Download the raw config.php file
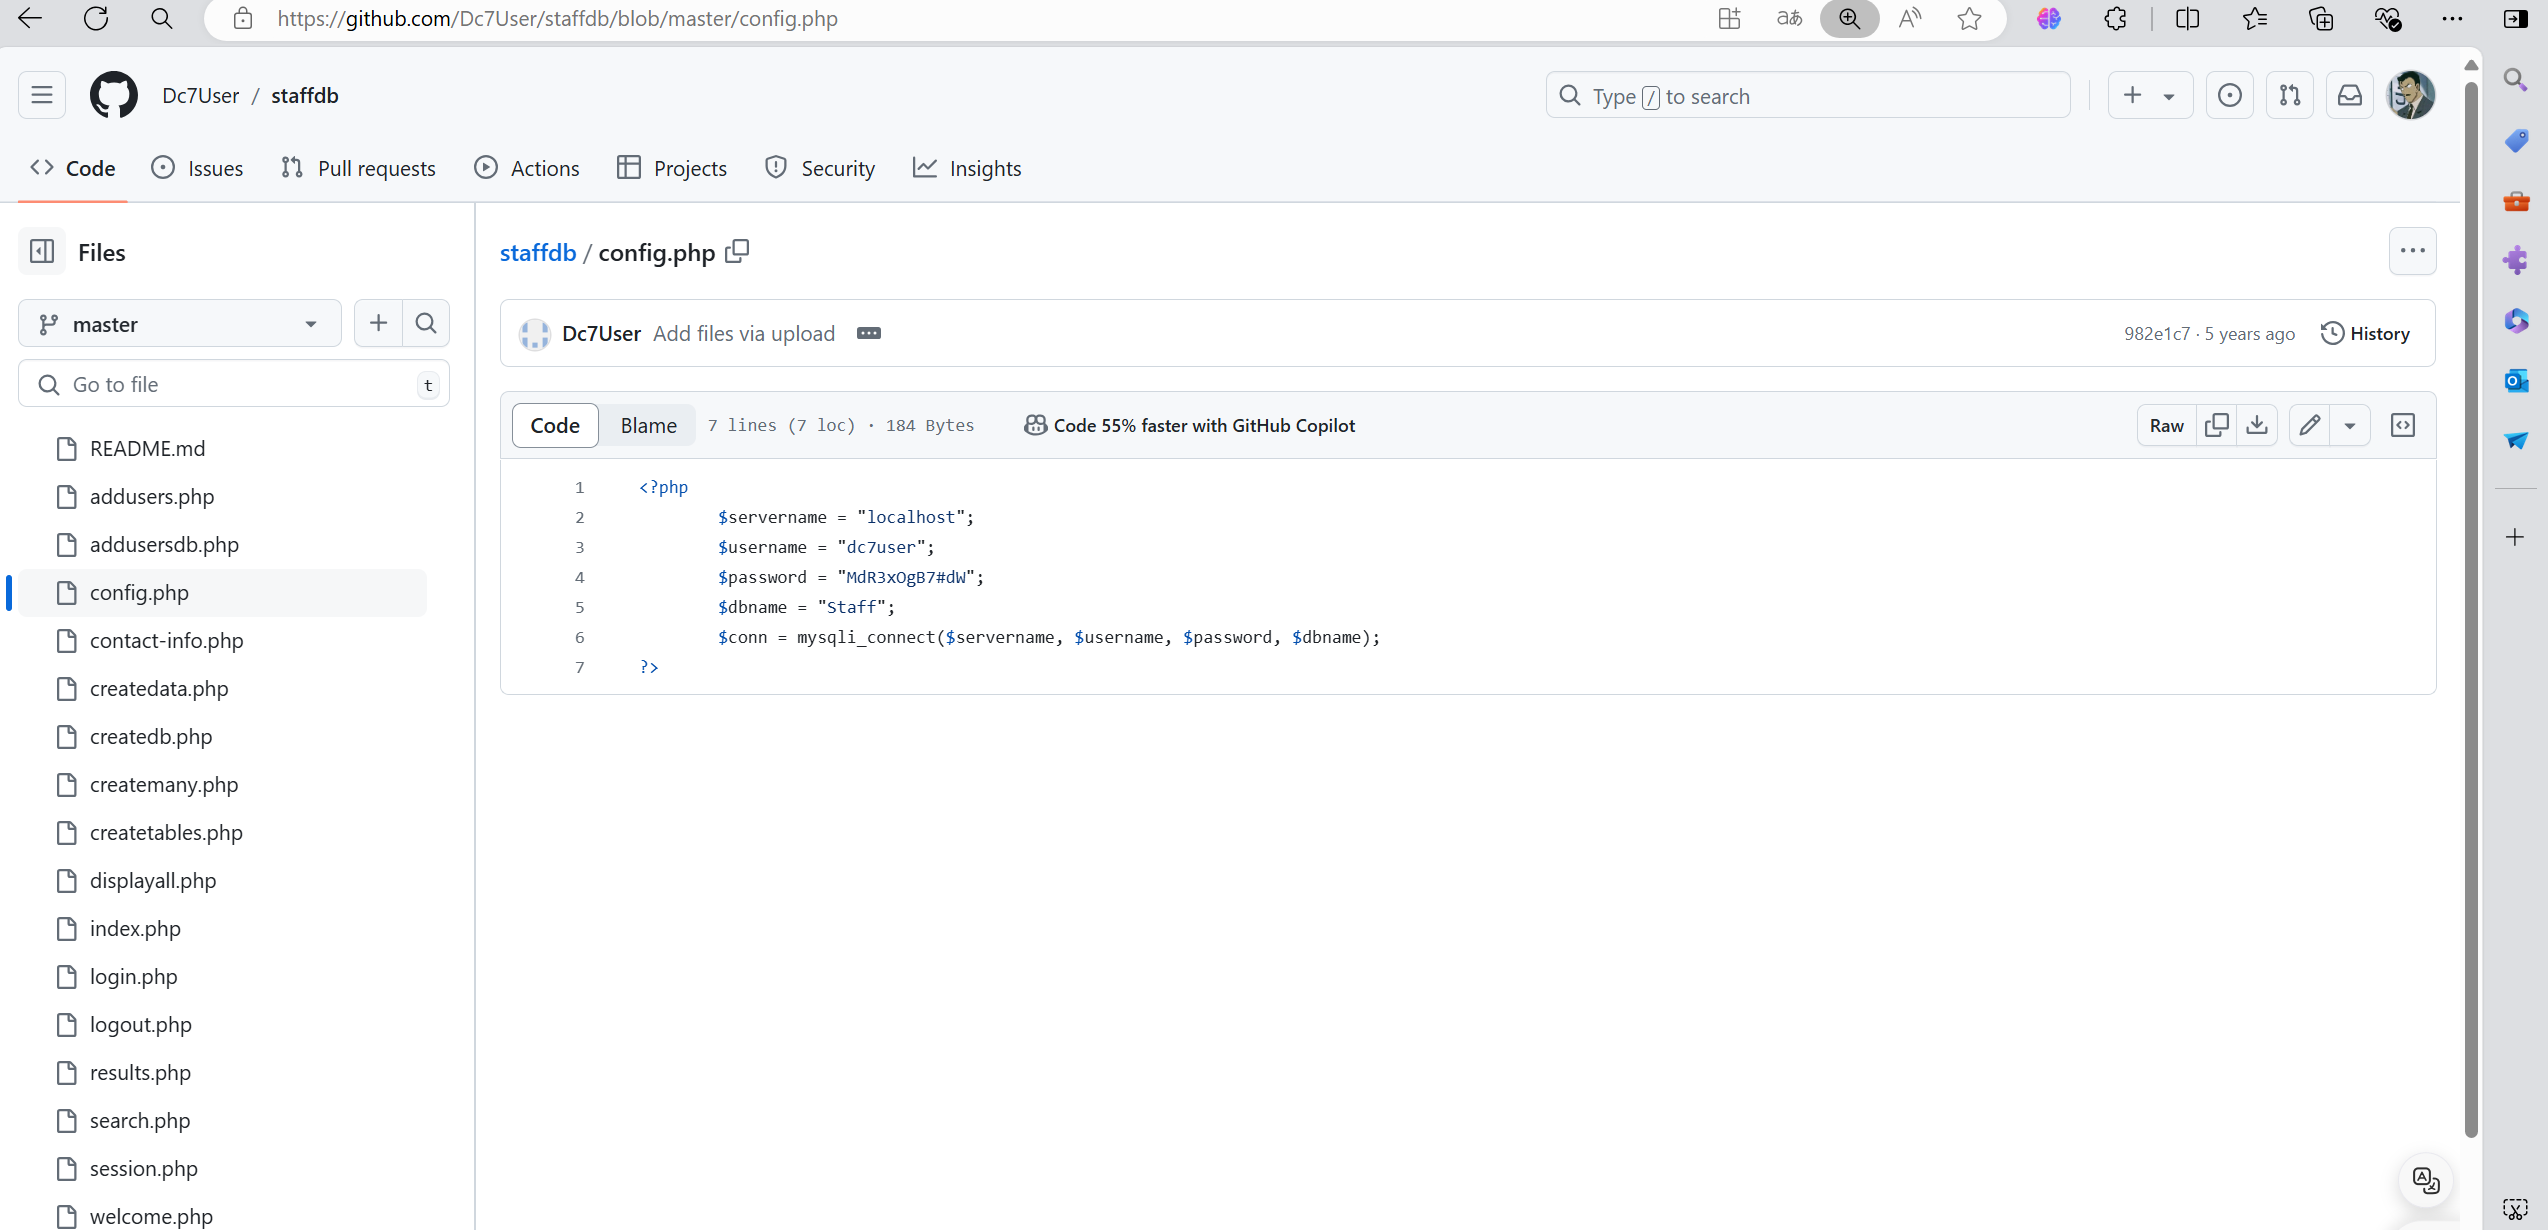 [2257, 425]
